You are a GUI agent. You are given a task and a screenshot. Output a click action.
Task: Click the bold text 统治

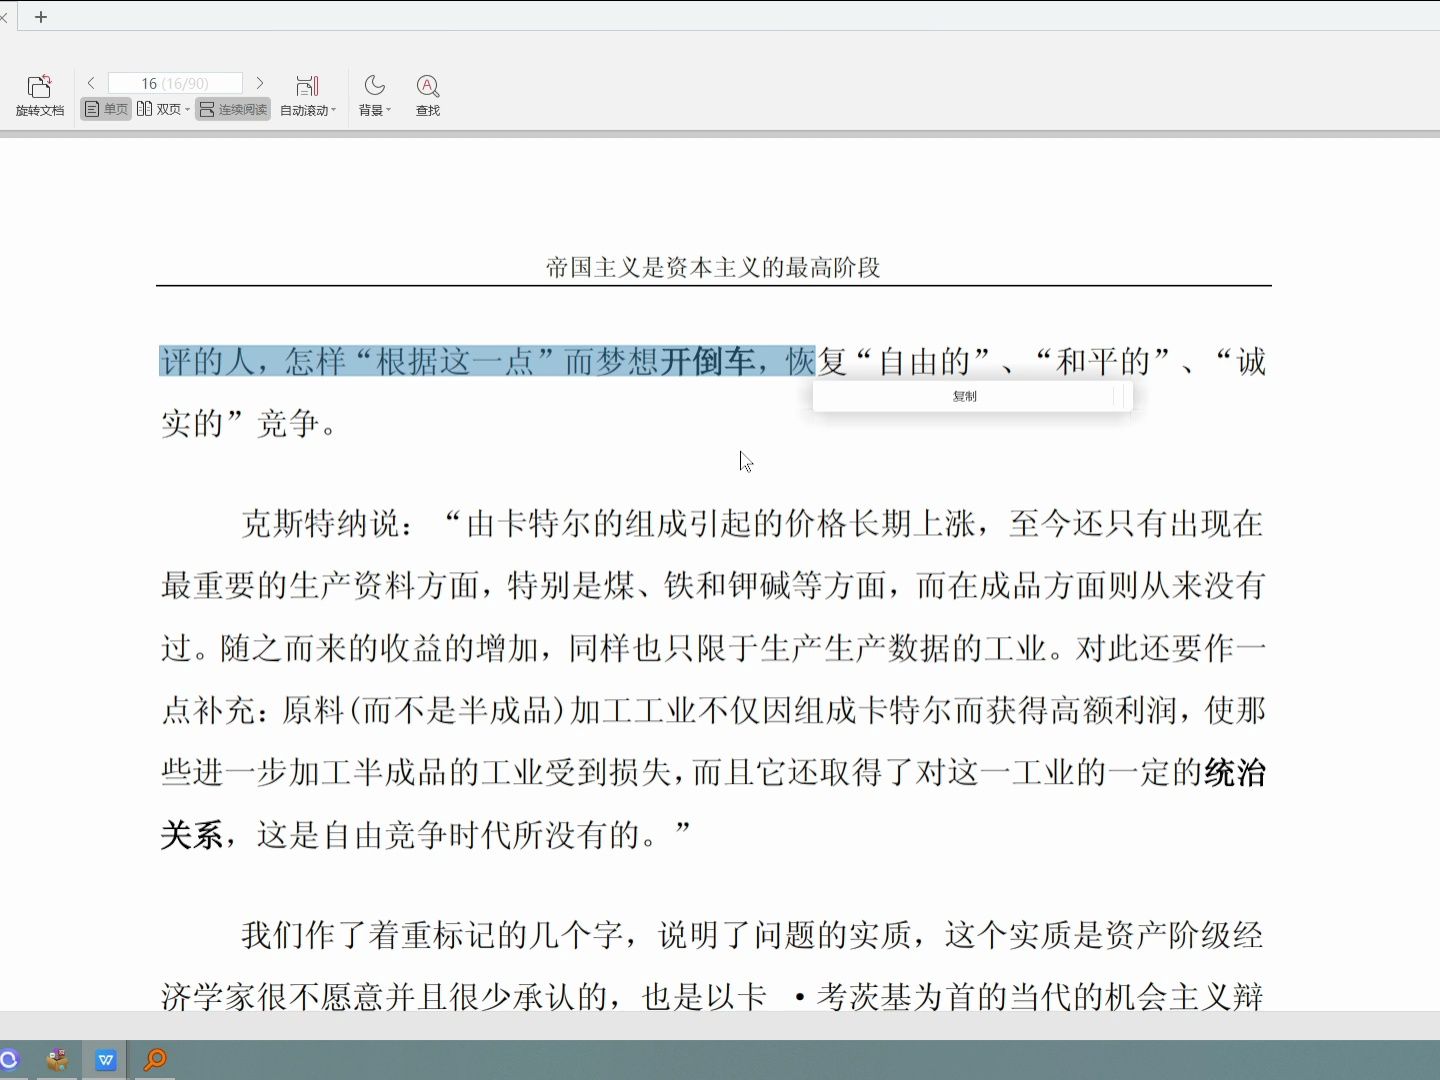click(1235, 772)
